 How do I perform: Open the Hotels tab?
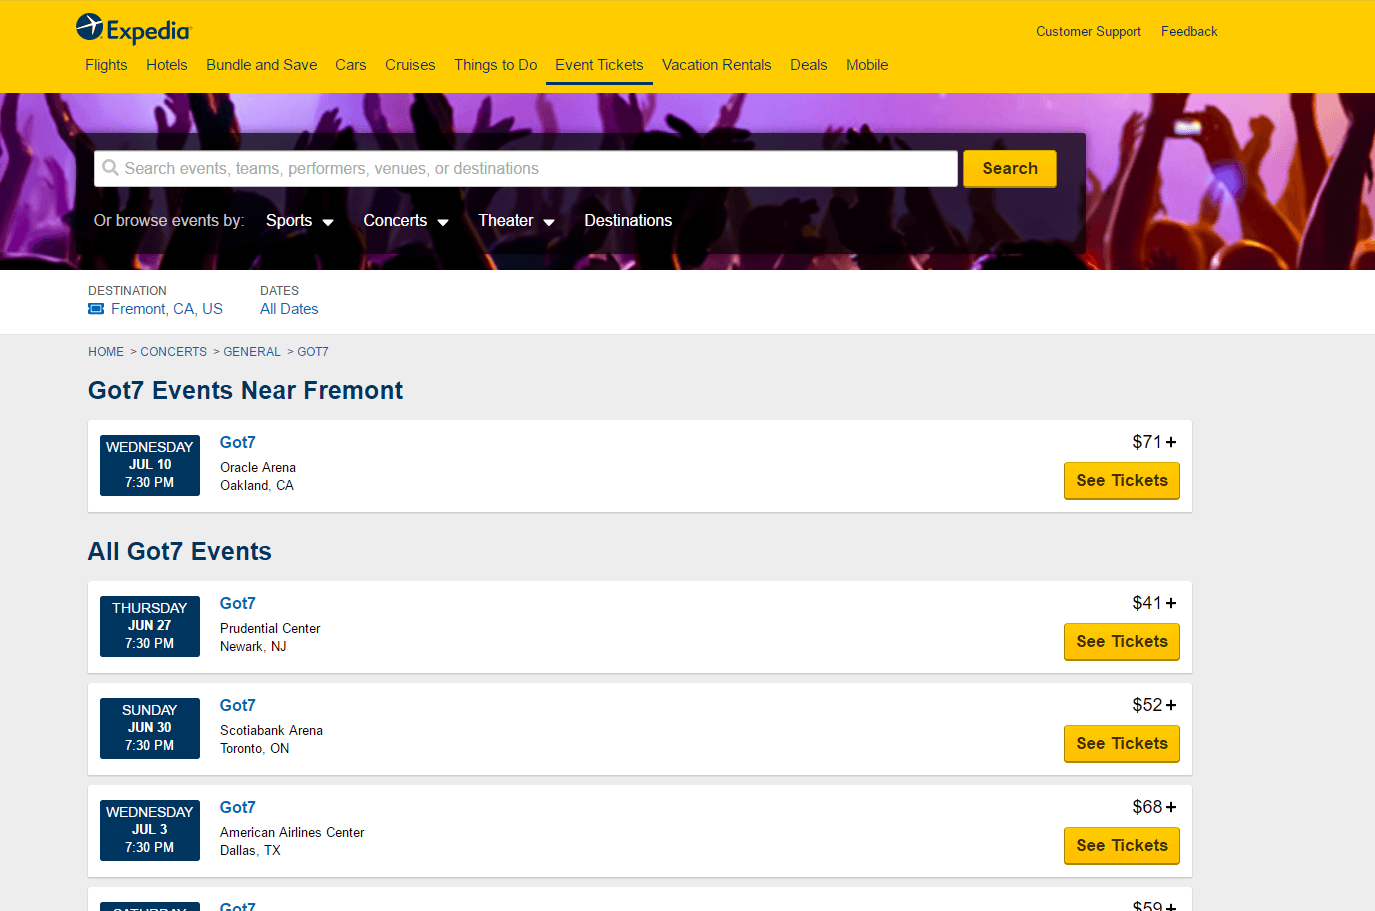(167, 65)
